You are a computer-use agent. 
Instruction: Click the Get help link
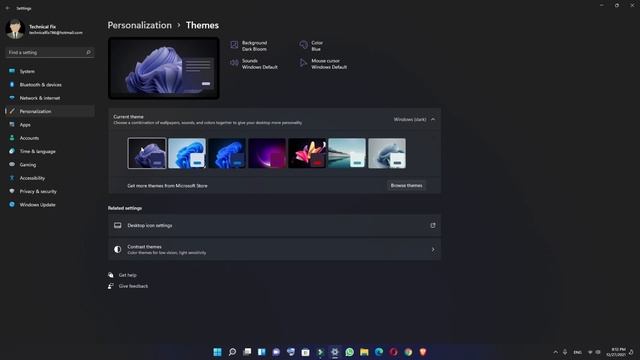pos(127,275)
